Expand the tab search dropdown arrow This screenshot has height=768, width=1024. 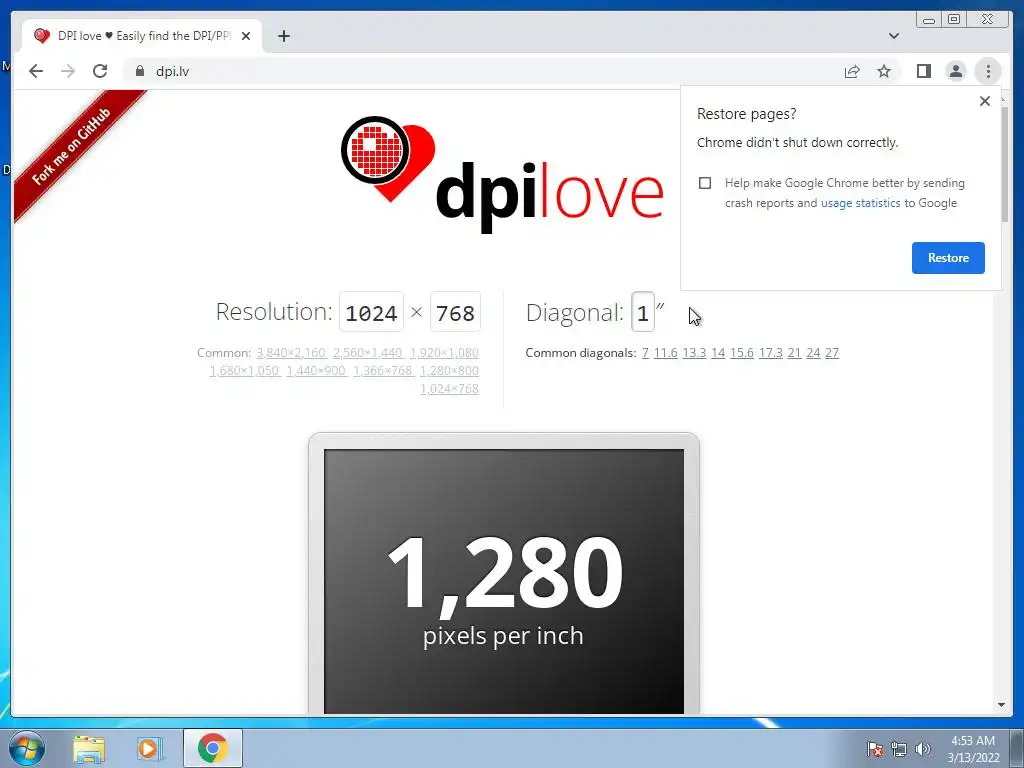(894, 36)
